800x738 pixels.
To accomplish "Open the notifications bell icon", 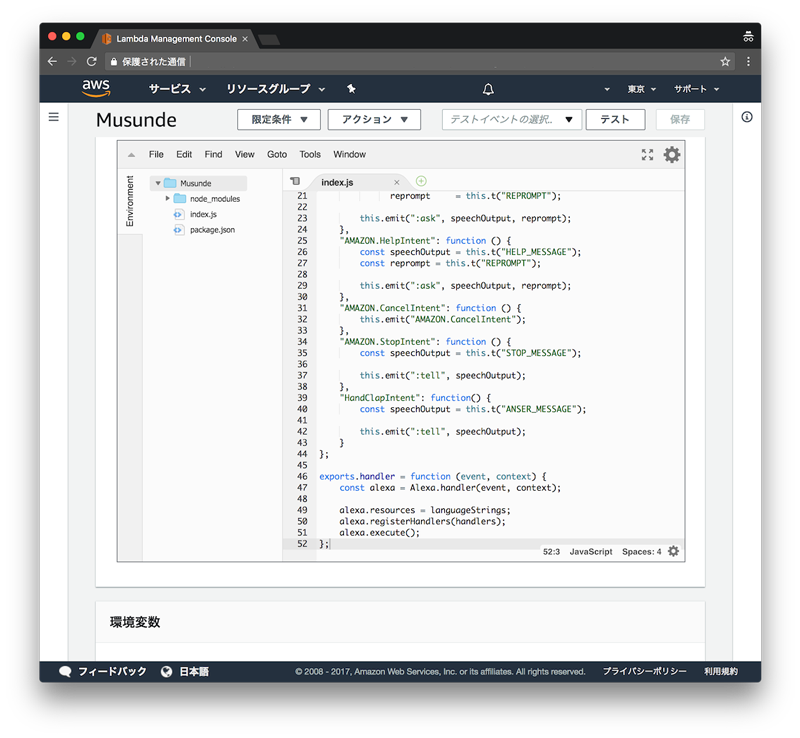I will [488, 89].
